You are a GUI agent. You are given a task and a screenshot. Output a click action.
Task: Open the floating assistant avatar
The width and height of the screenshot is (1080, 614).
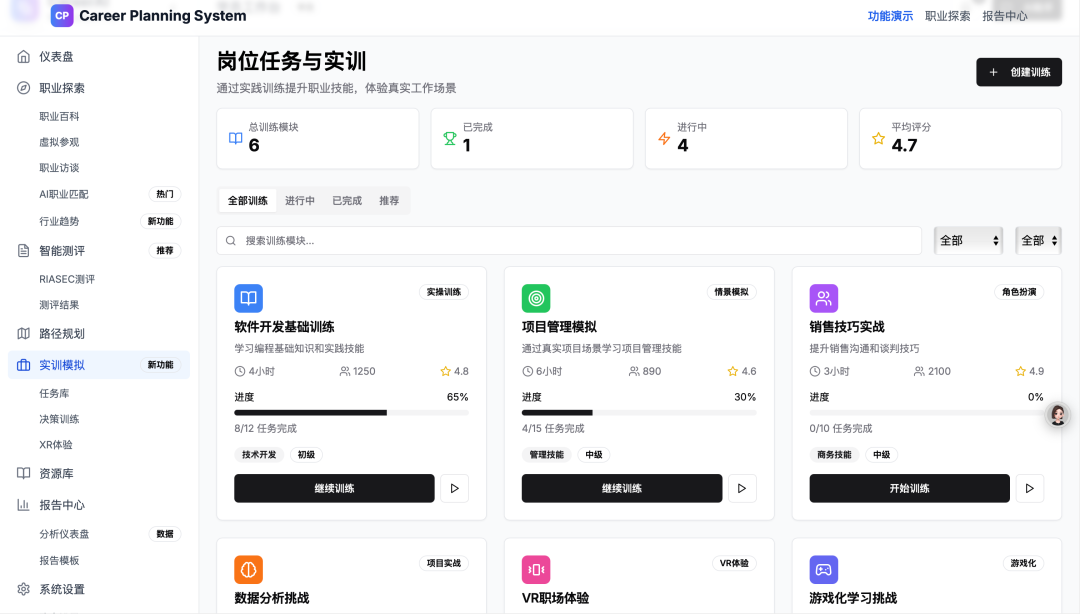pyautogui.click(x=1058, y=415)
